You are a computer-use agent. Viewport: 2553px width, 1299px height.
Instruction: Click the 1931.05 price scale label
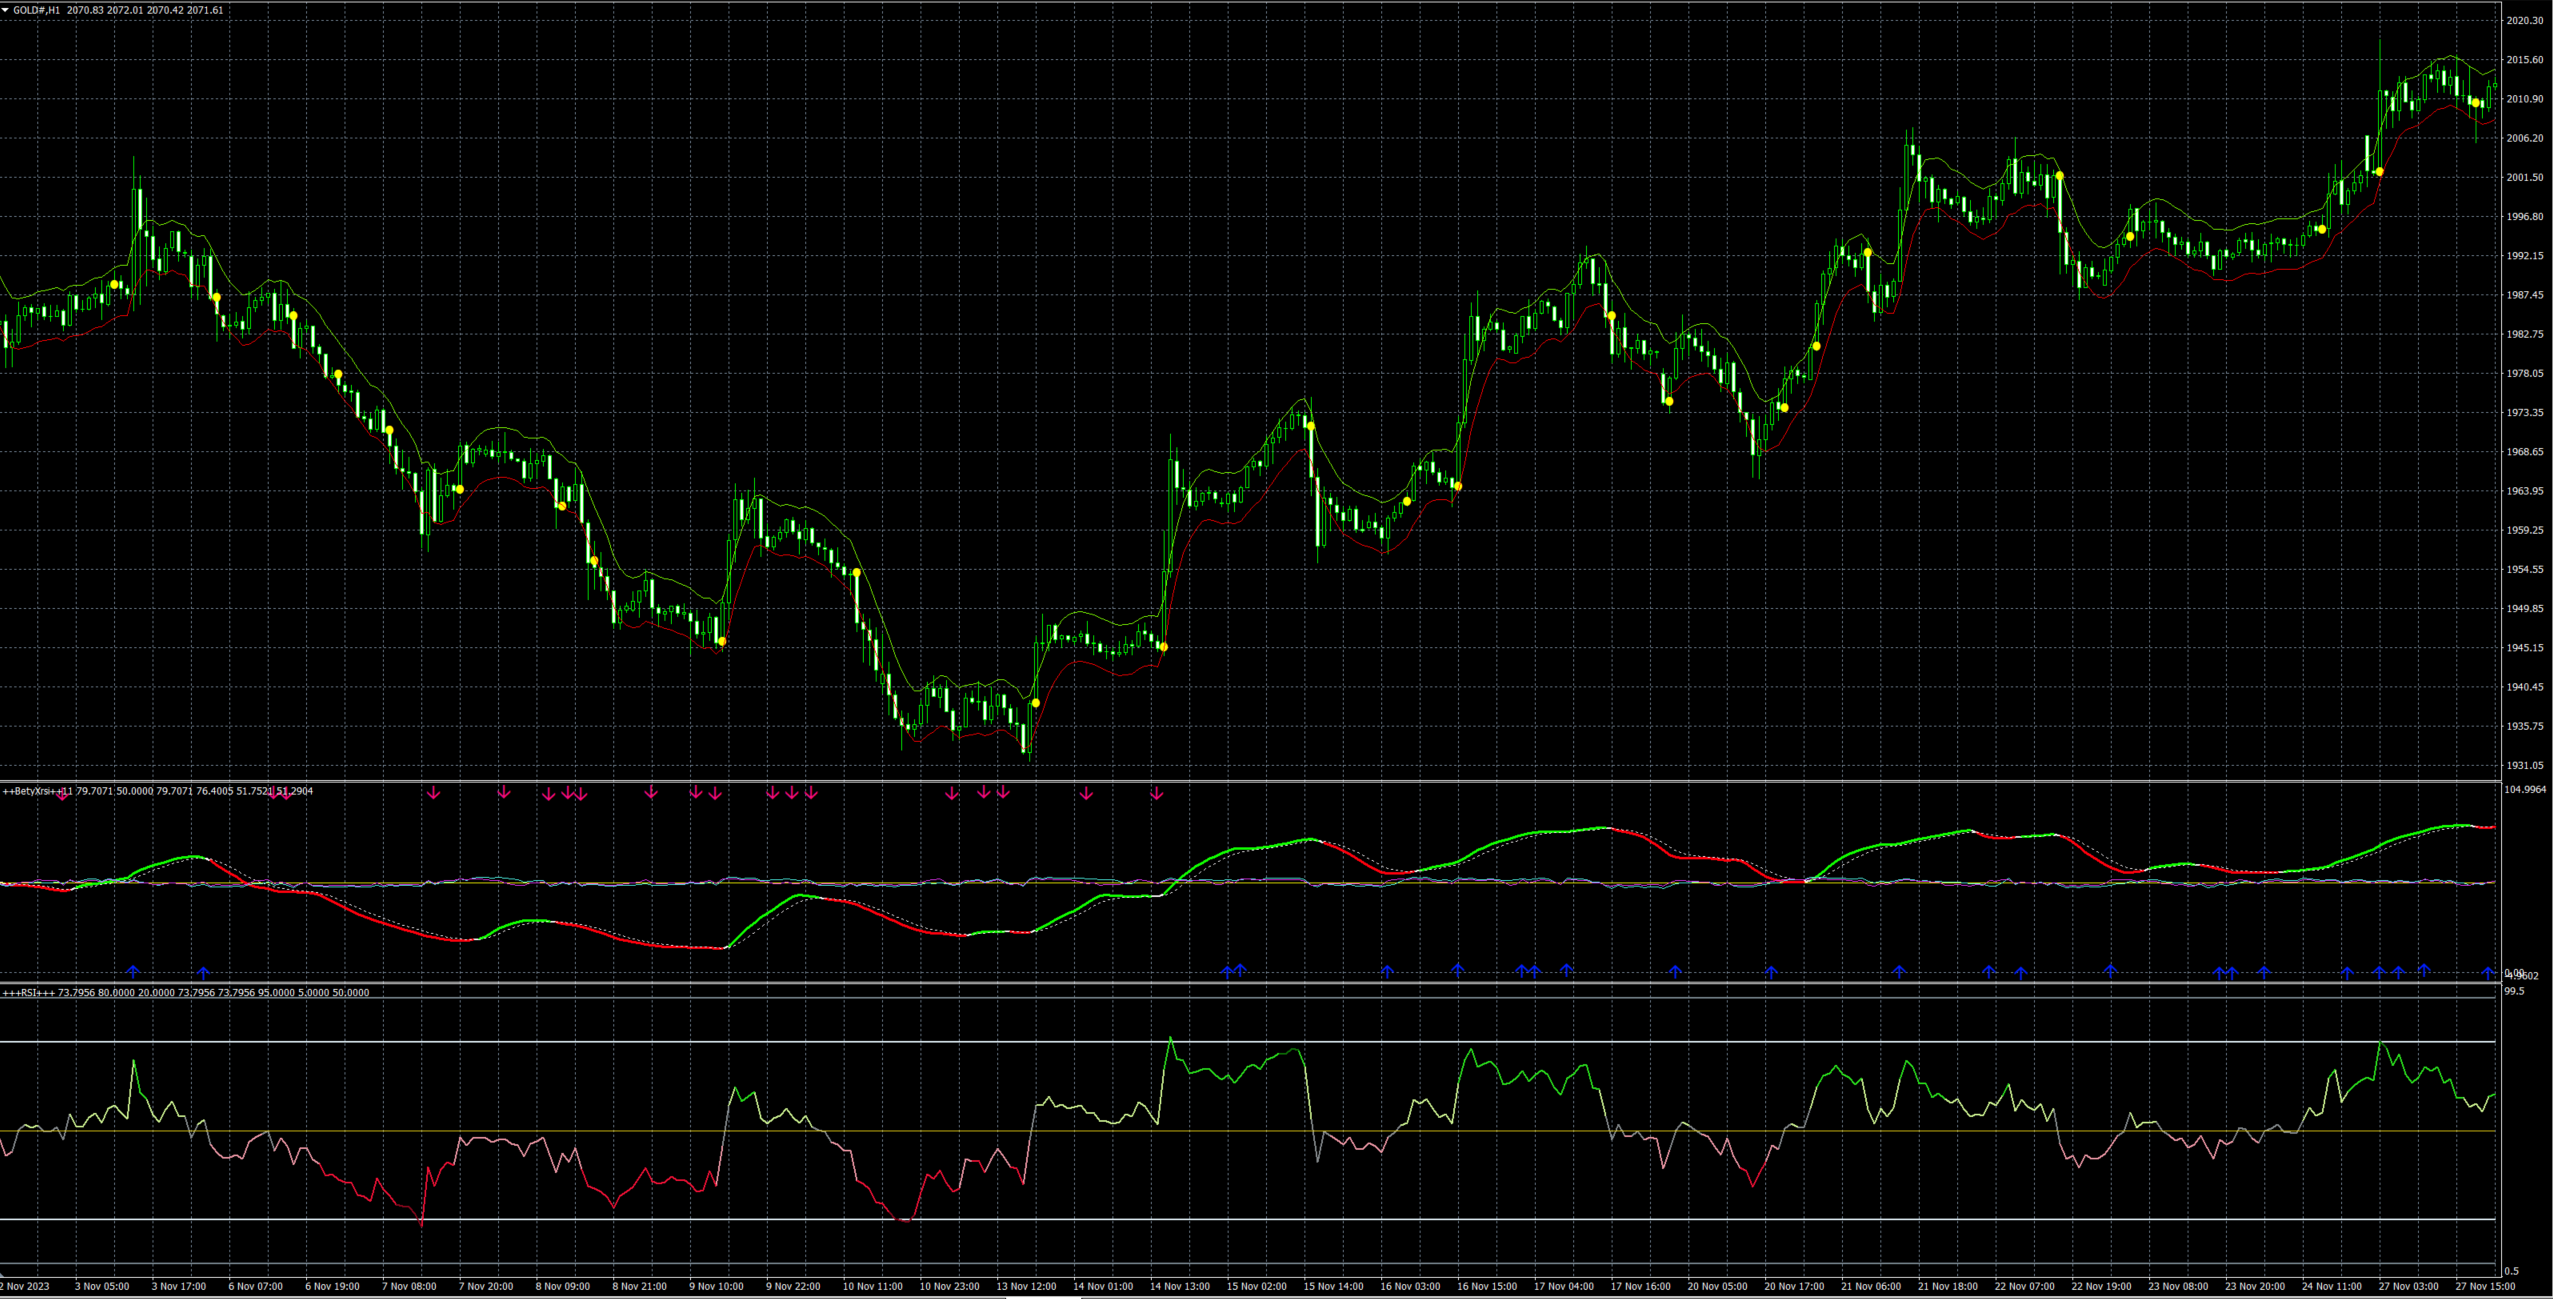tap(2524, 766)
